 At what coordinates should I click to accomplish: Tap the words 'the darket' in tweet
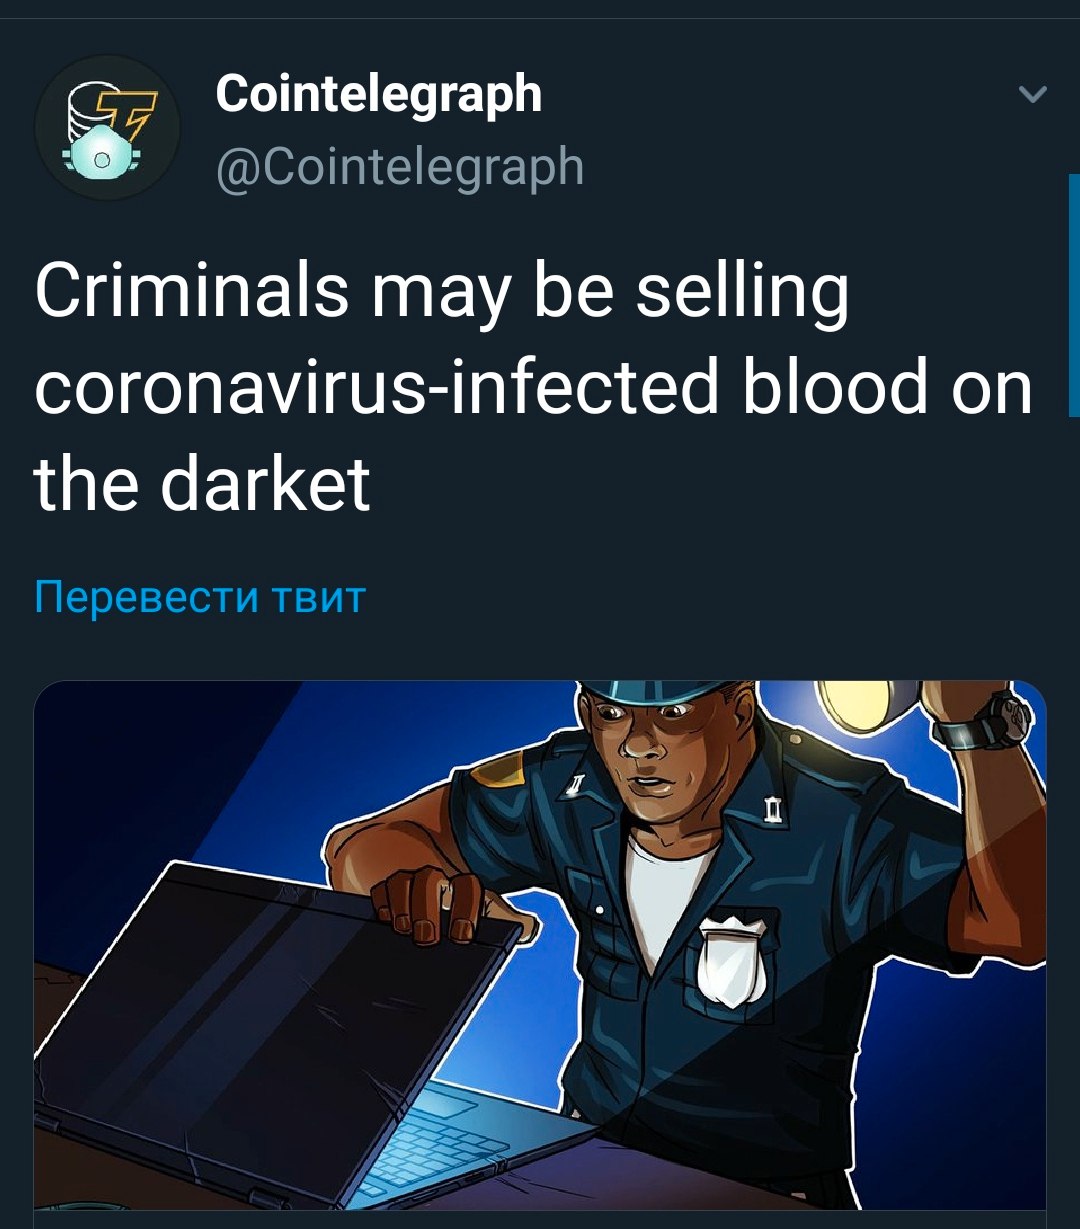click(202, 484)
